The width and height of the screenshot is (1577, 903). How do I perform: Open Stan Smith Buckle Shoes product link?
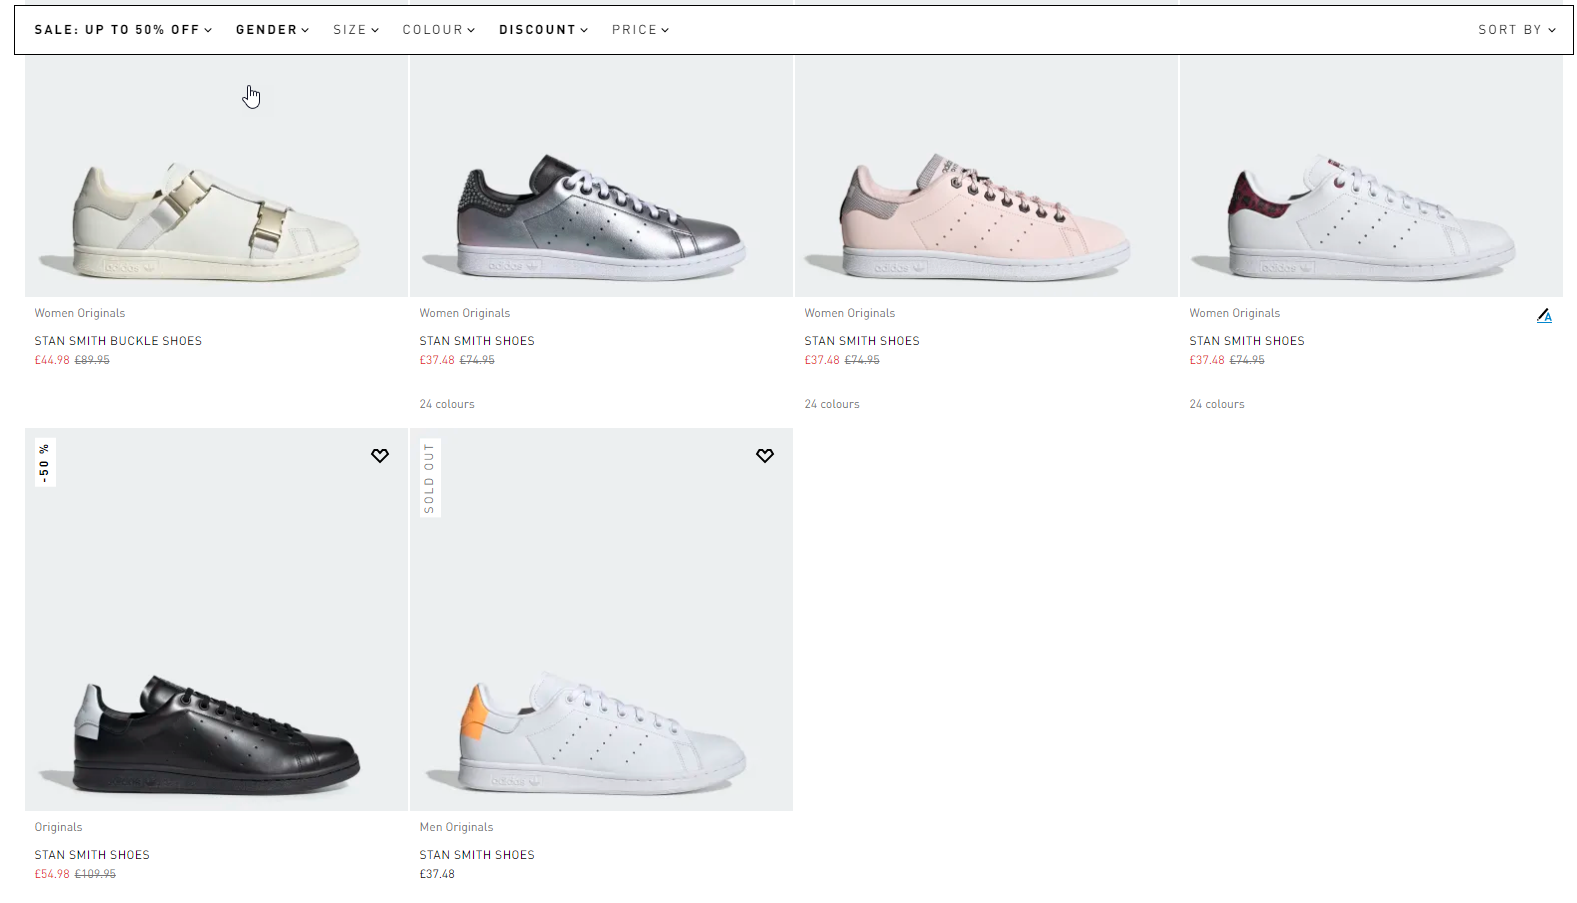(x=118, y=341)
